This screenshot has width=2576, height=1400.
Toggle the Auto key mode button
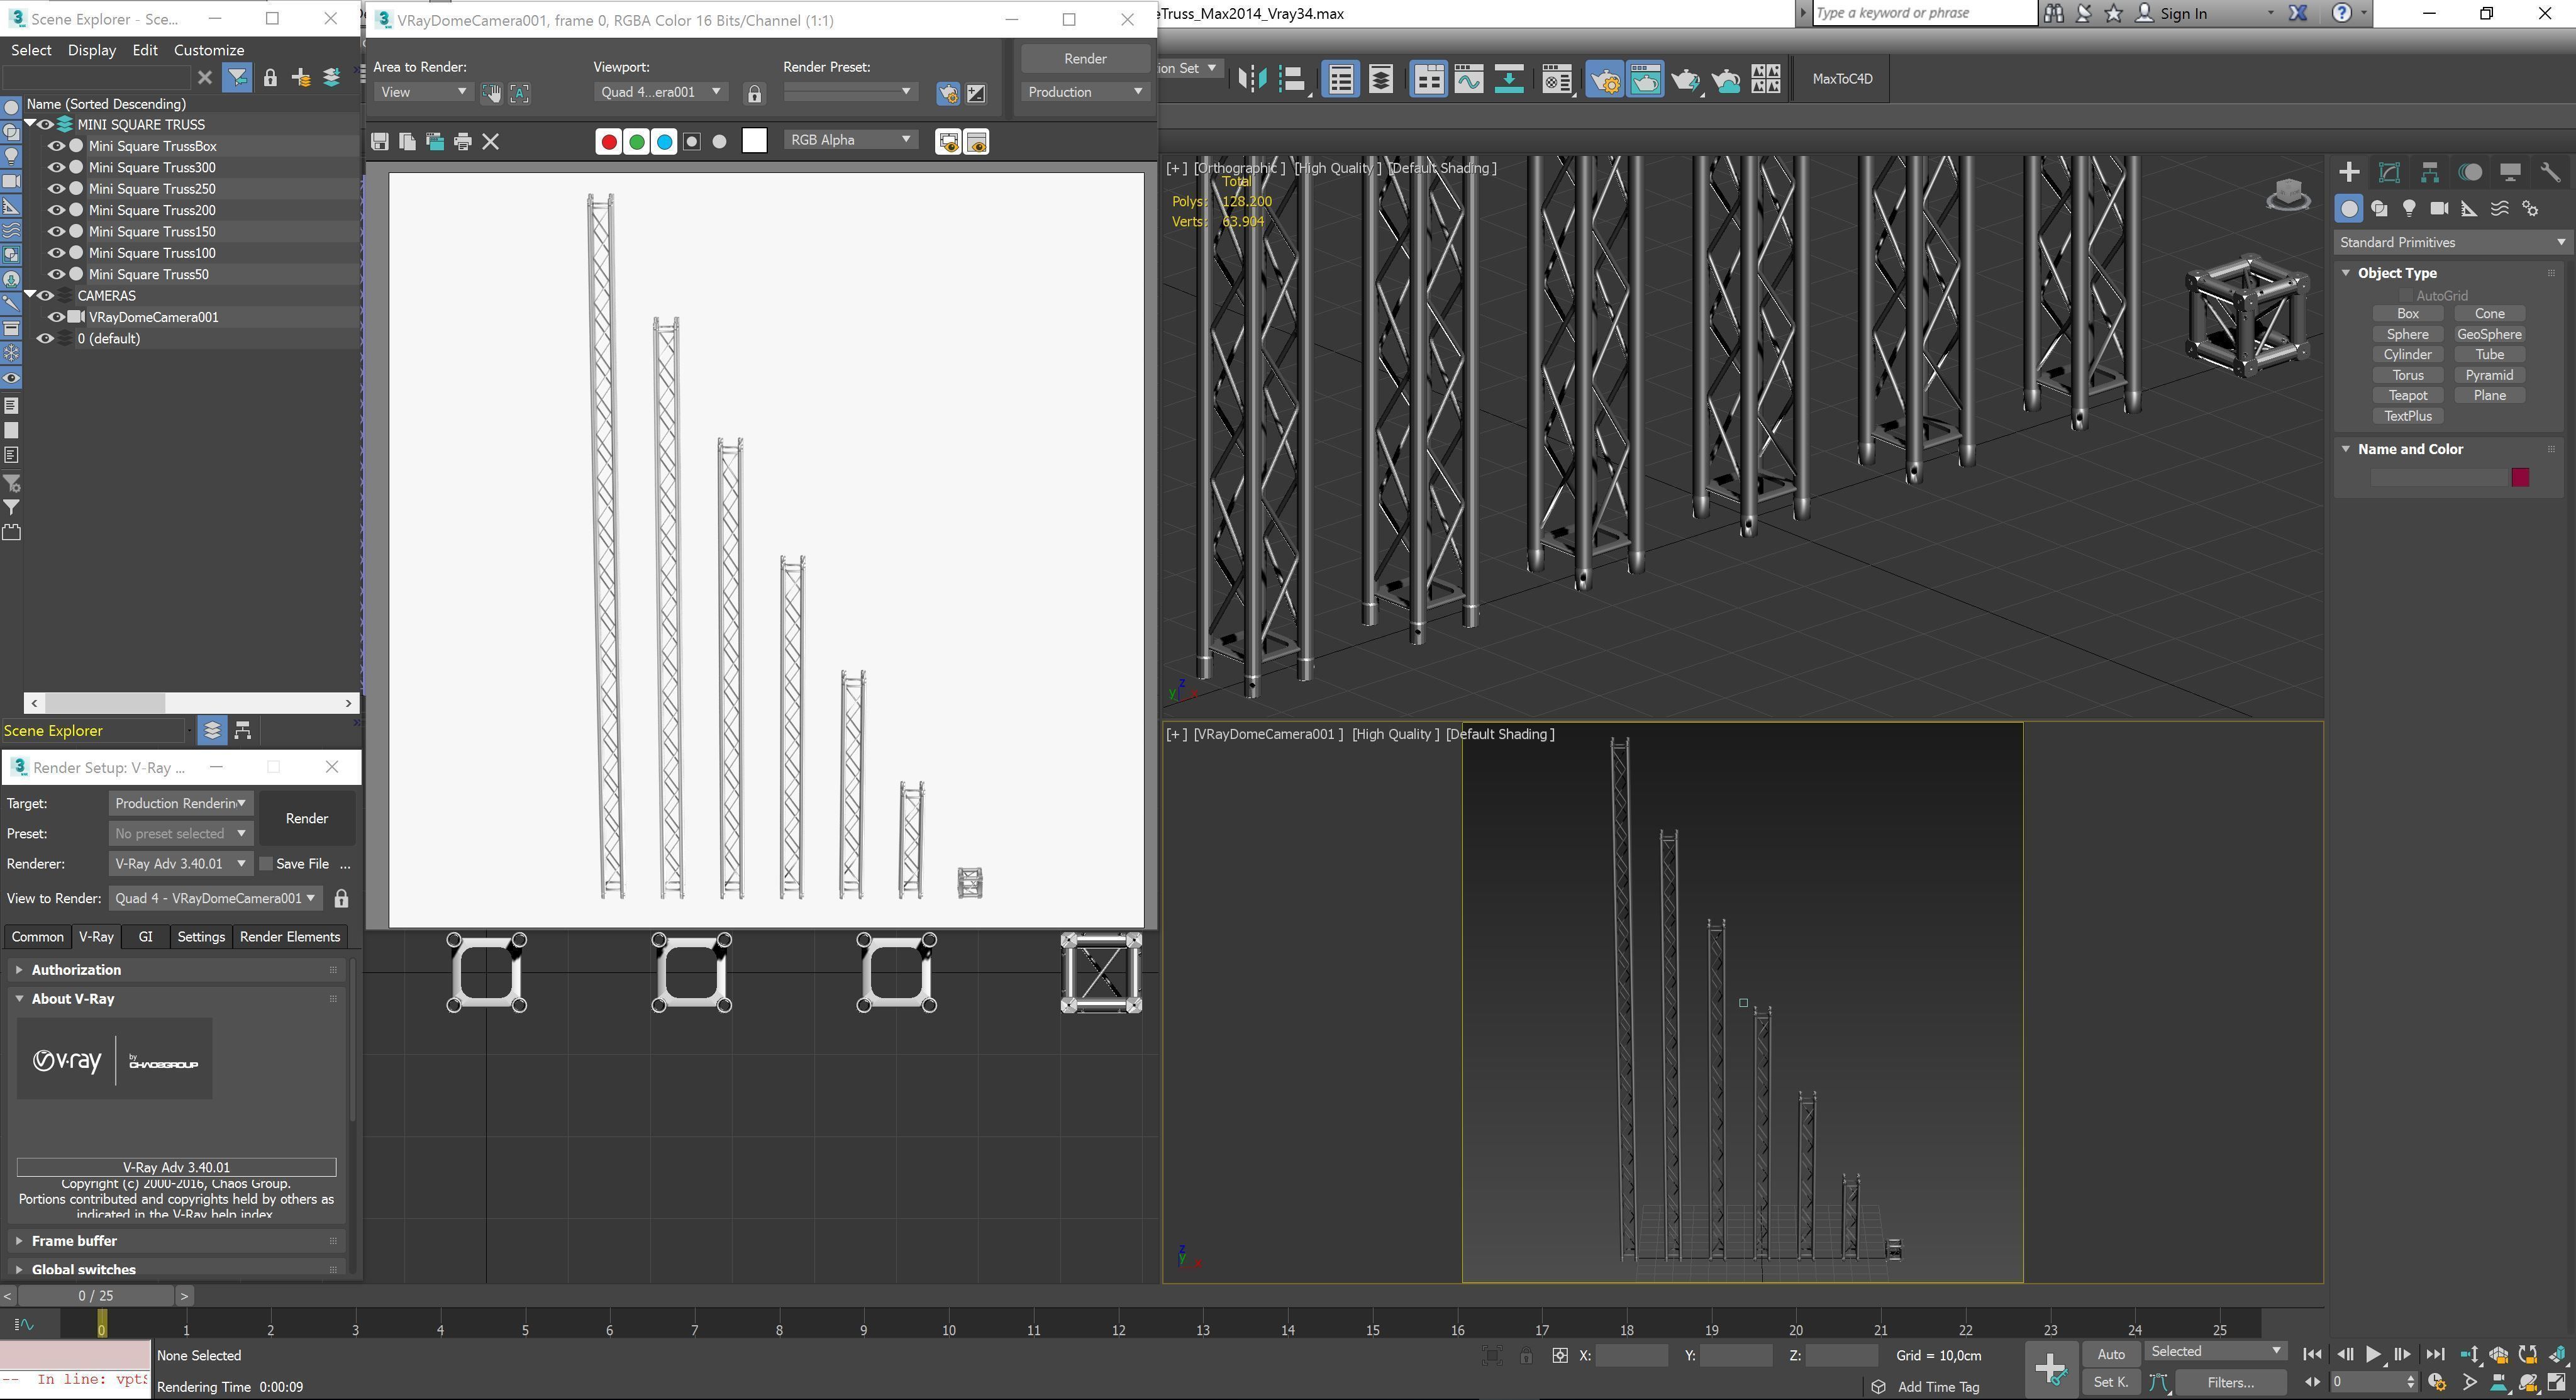pos(2111,1354)
